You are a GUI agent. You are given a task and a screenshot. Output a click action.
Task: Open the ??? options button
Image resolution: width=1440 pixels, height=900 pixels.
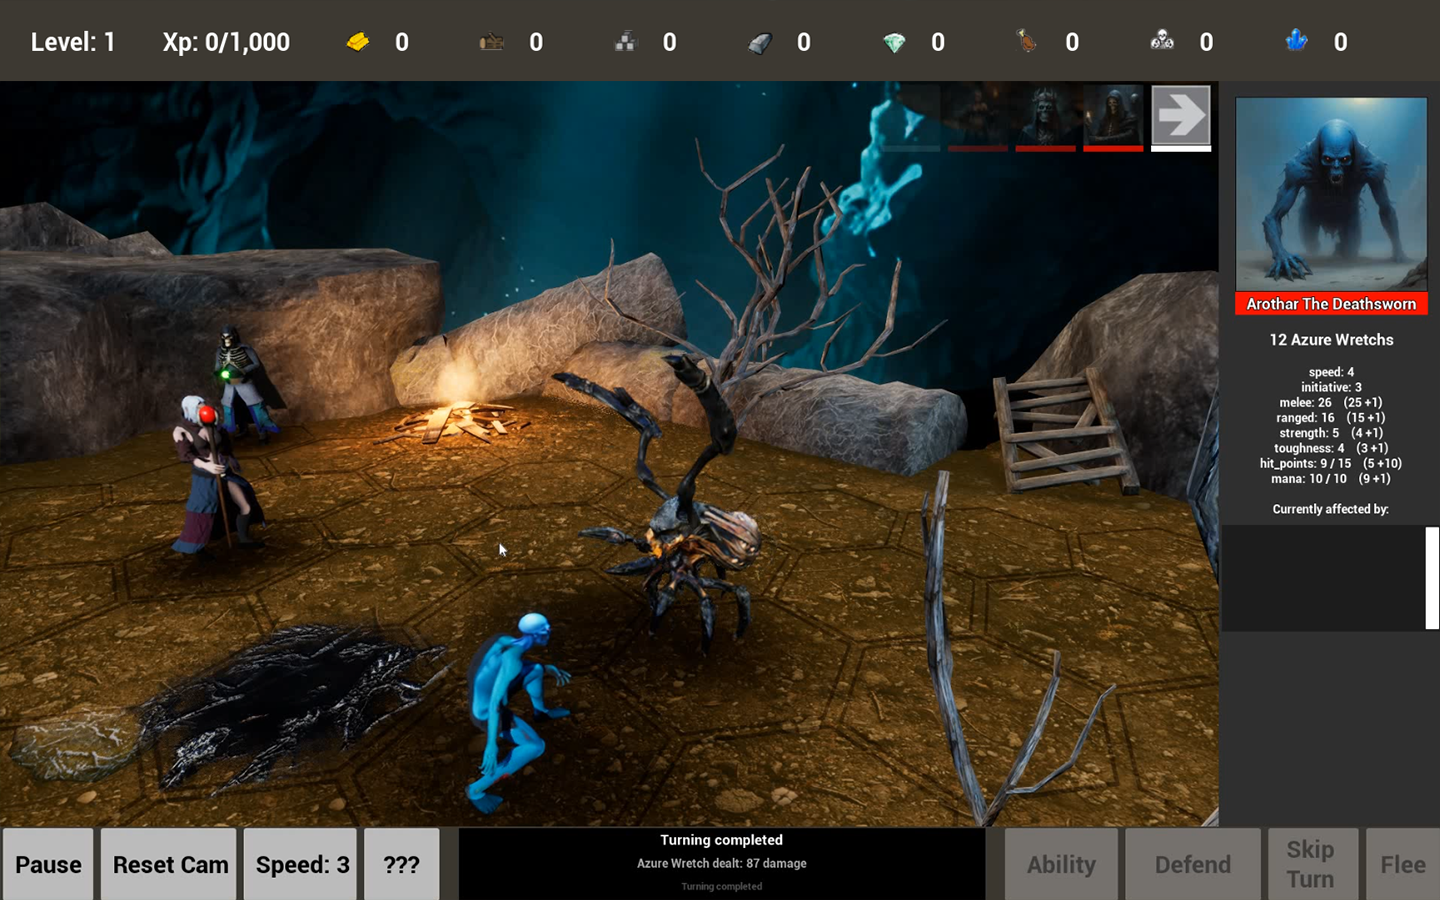(401, 864)
